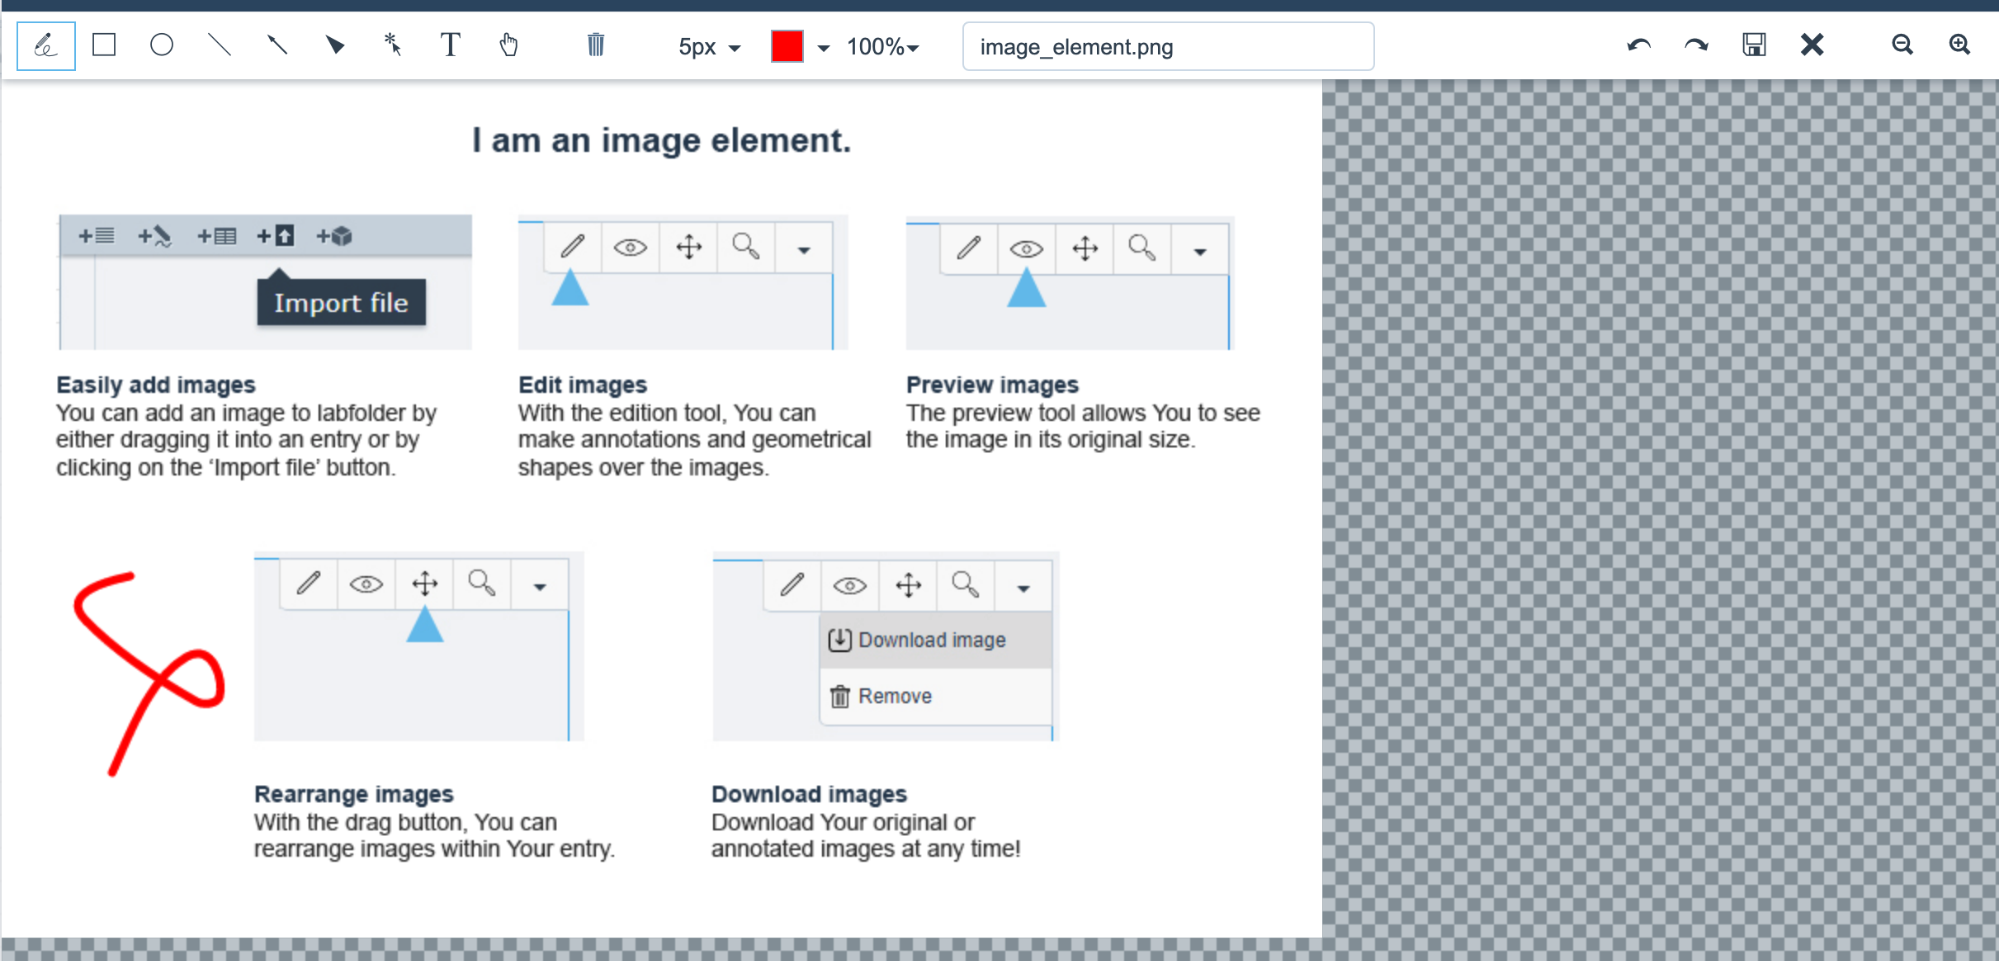This screenshot has height=961, width=1999.
Task: Select the freehand pencil drawing tool
Action: coord(45,46)
